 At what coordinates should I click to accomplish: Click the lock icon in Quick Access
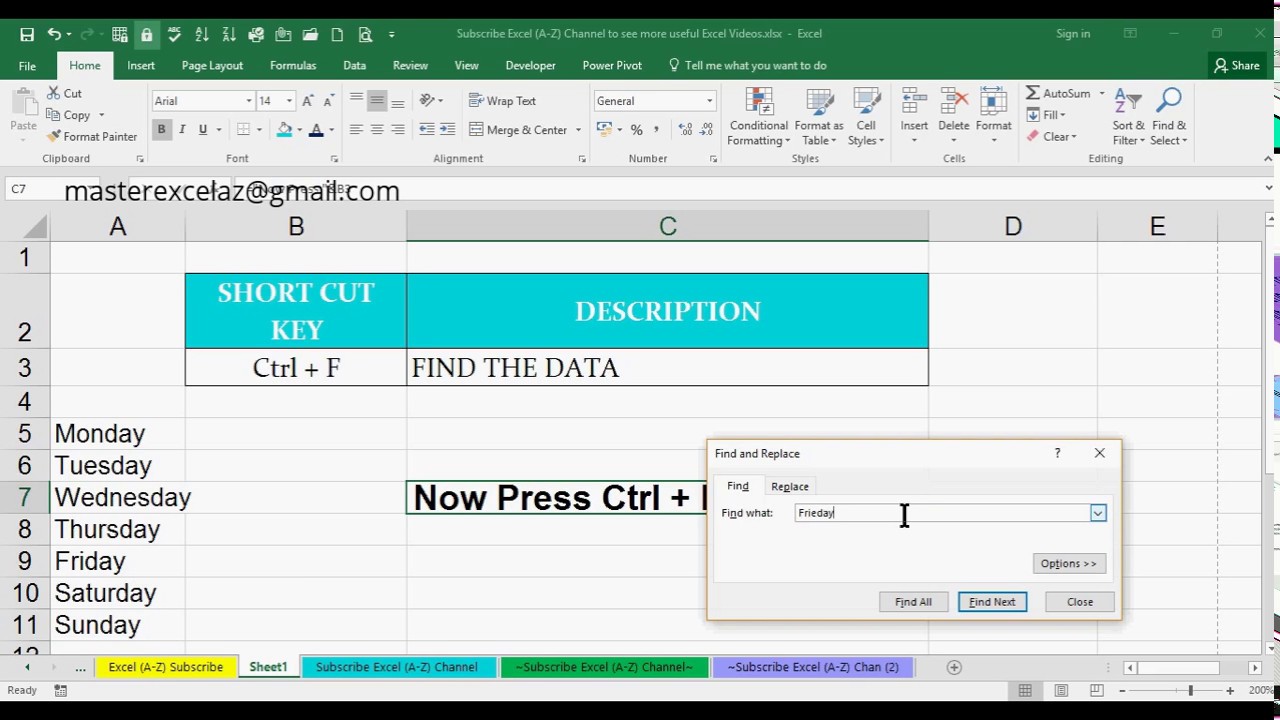click(147, 34)
